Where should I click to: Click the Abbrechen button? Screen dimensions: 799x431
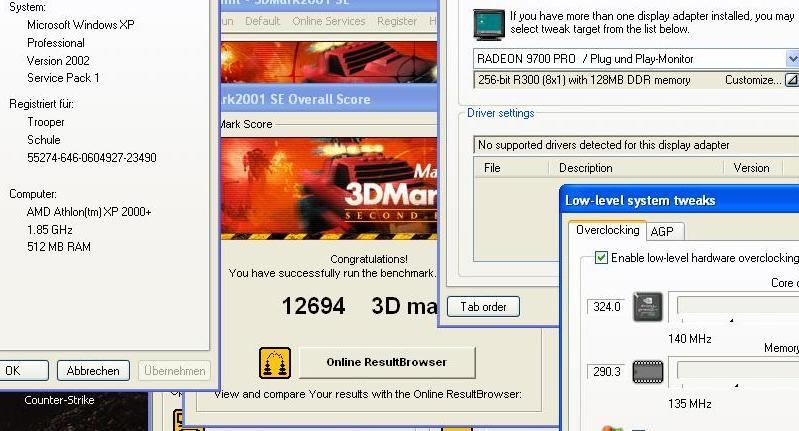[x=93, y=370]
